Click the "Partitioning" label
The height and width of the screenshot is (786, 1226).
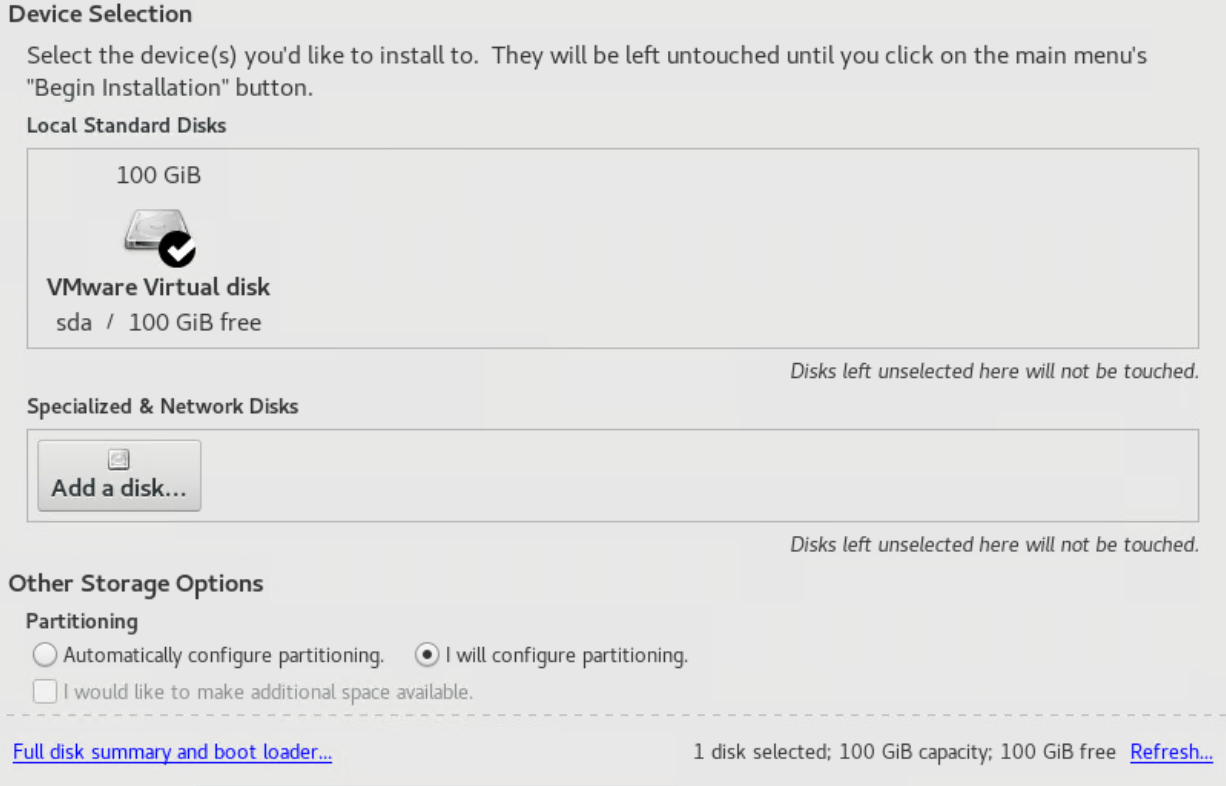click(82, 621)
